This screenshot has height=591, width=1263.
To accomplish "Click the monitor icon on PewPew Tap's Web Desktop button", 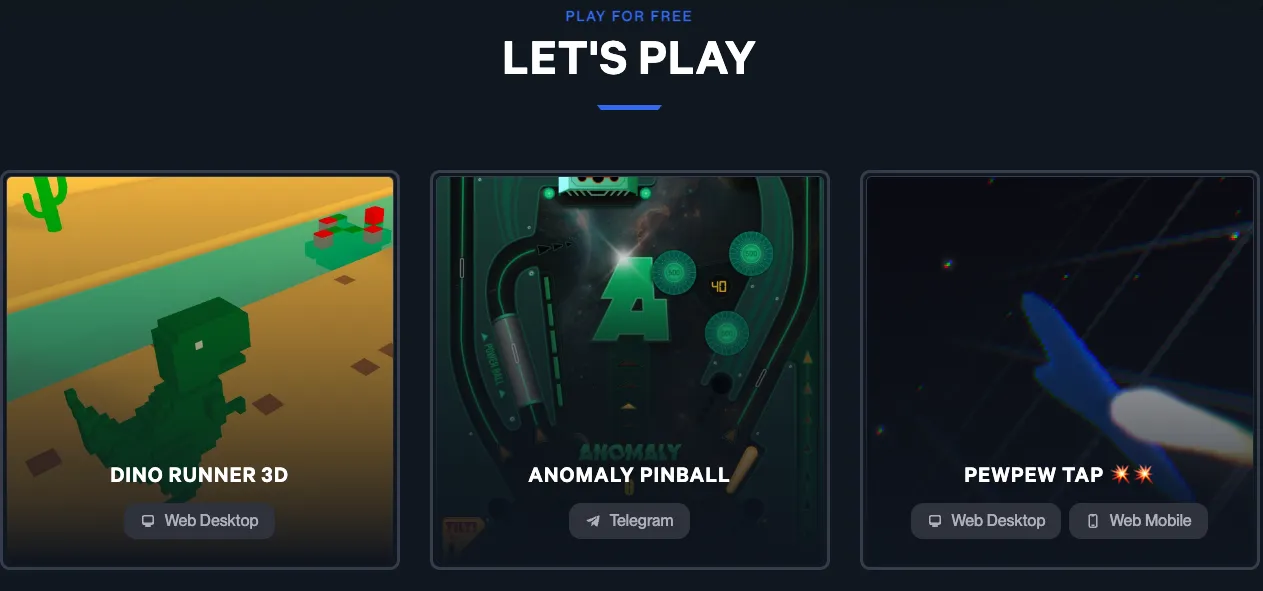I will [935, 521].
